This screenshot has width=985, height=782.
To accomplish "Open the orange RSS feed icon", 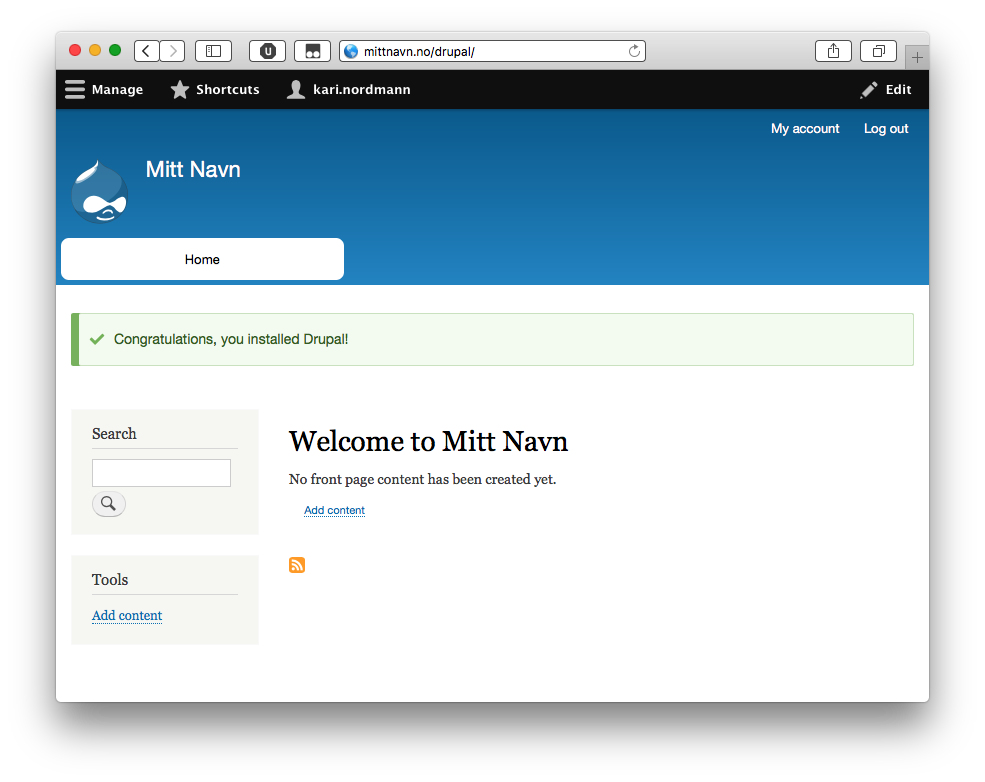I will coord(297,565).
